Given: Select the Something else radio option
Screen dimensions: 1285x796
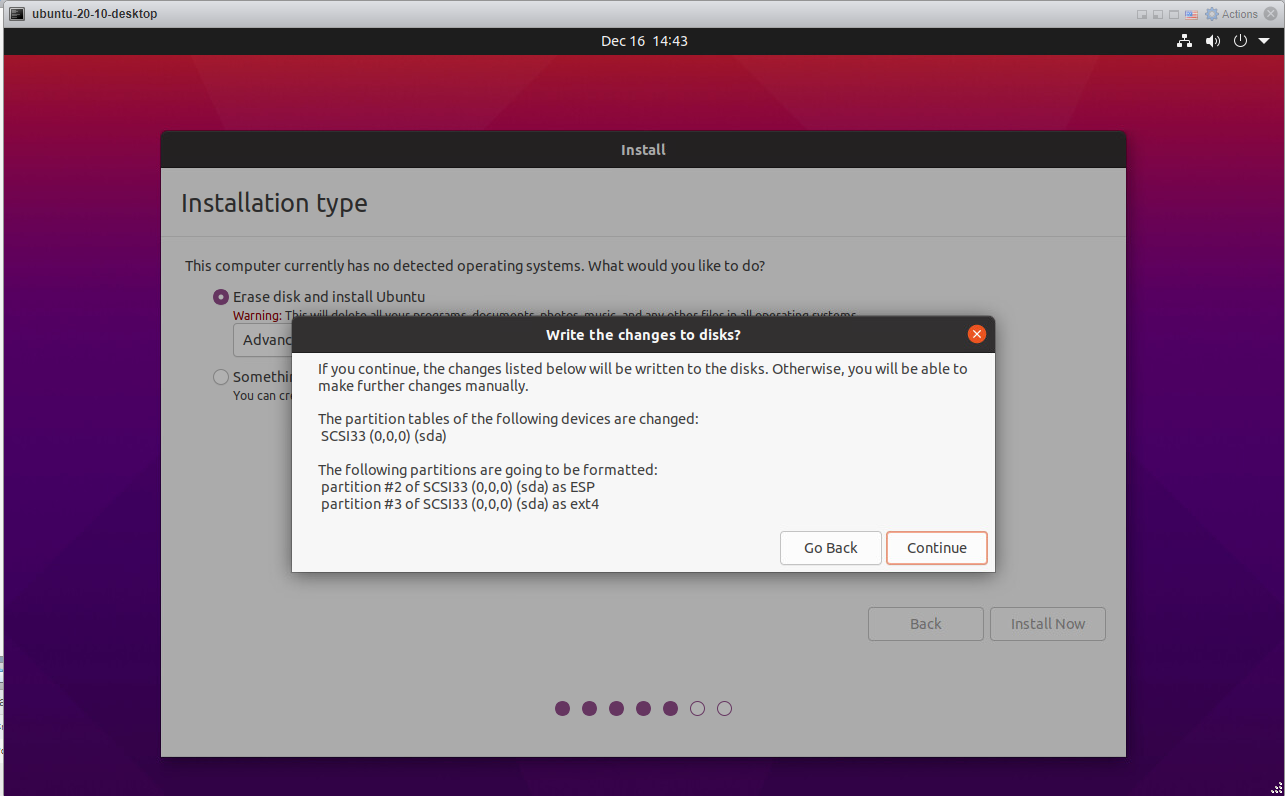Looking at the screenshot, I should point(220,377).
